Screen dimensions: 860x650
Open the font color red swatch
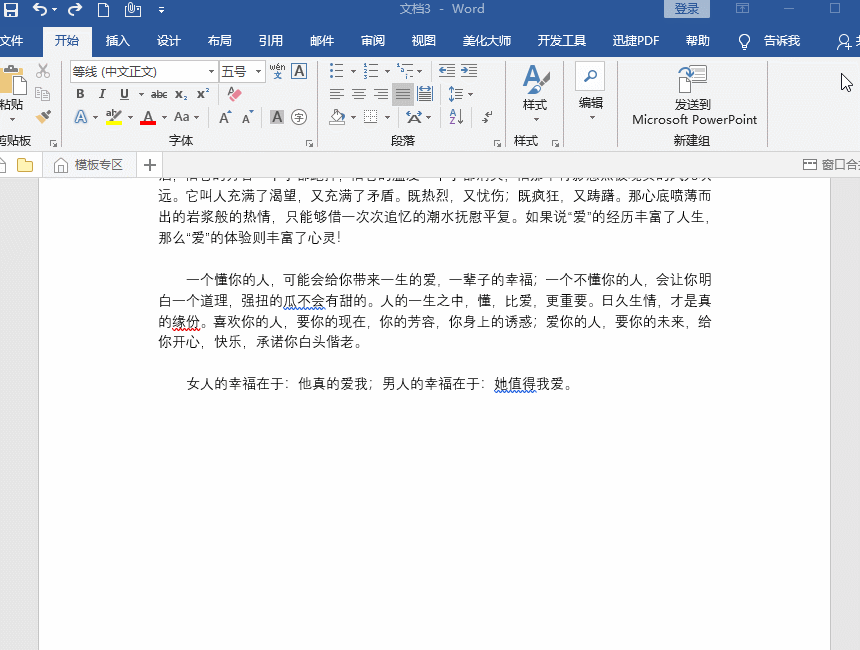click(147, 117)
